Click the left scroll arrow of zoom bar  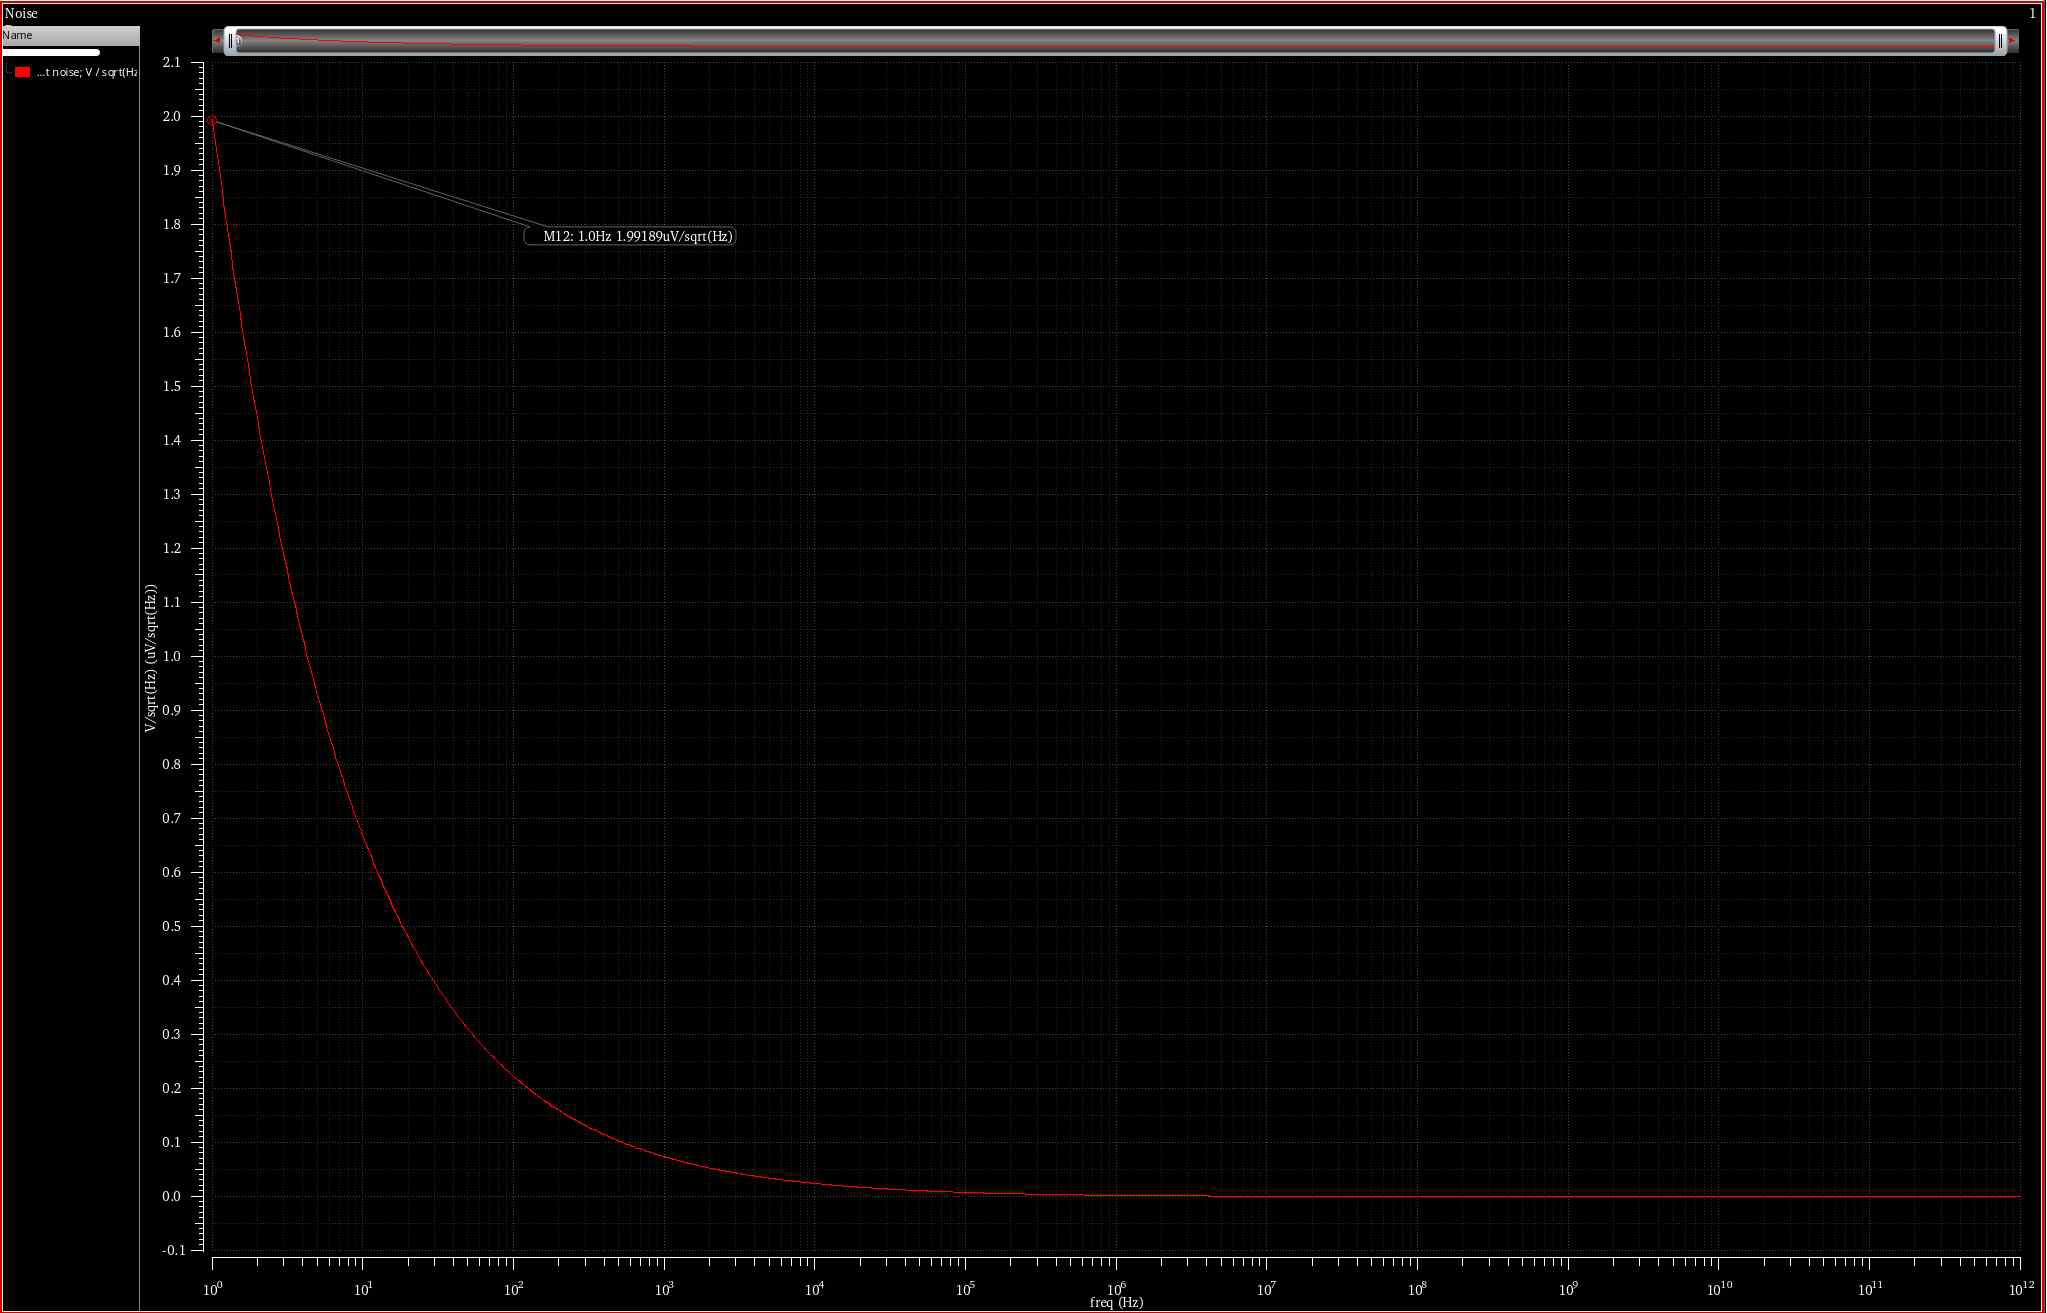pyautogui.click(x=217, y=41)
